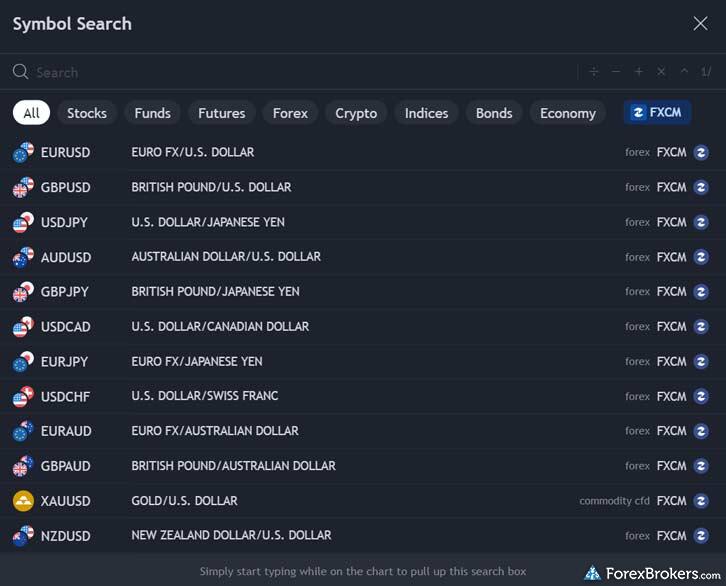Click the EURJPY flag pair icon
The height and width of the screenshot is (586, 726).
pos(23,362)
